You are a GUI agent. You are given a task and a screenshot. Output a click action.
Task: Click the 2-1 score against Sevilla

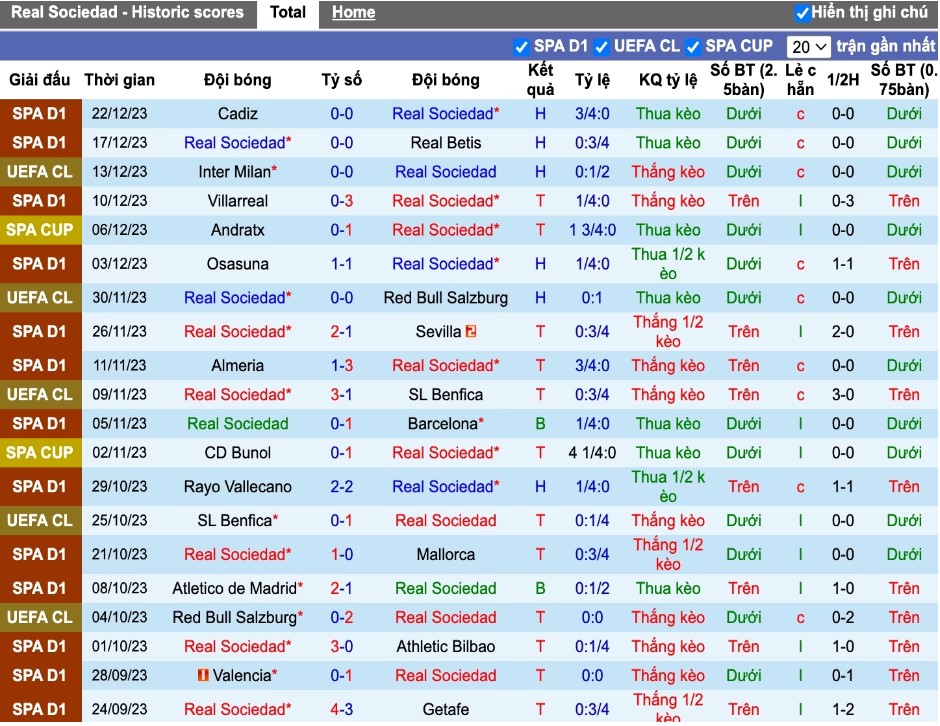coord(341,331)
